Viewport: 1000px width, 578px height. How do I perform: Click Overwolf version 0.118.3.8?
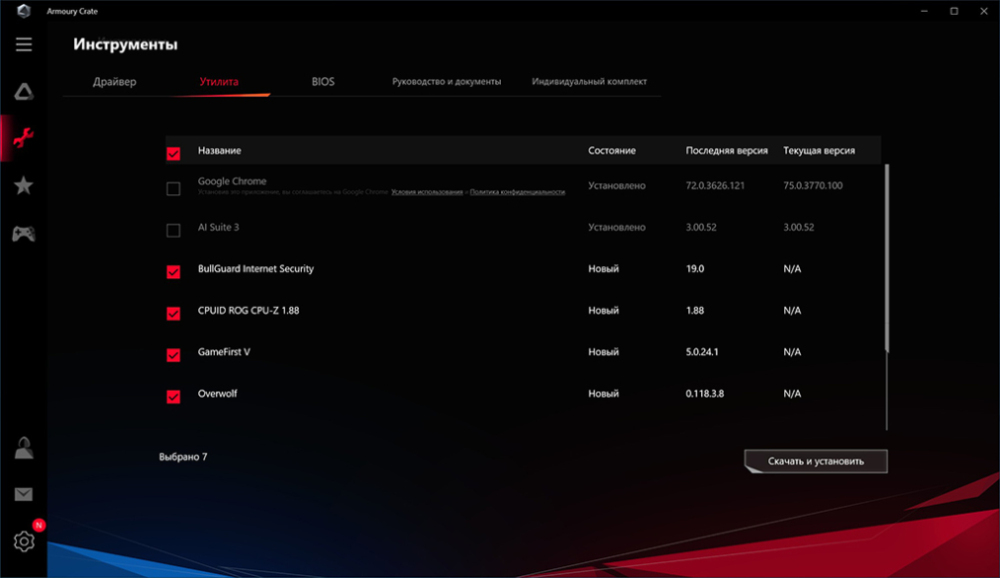[x=705, y=394]
